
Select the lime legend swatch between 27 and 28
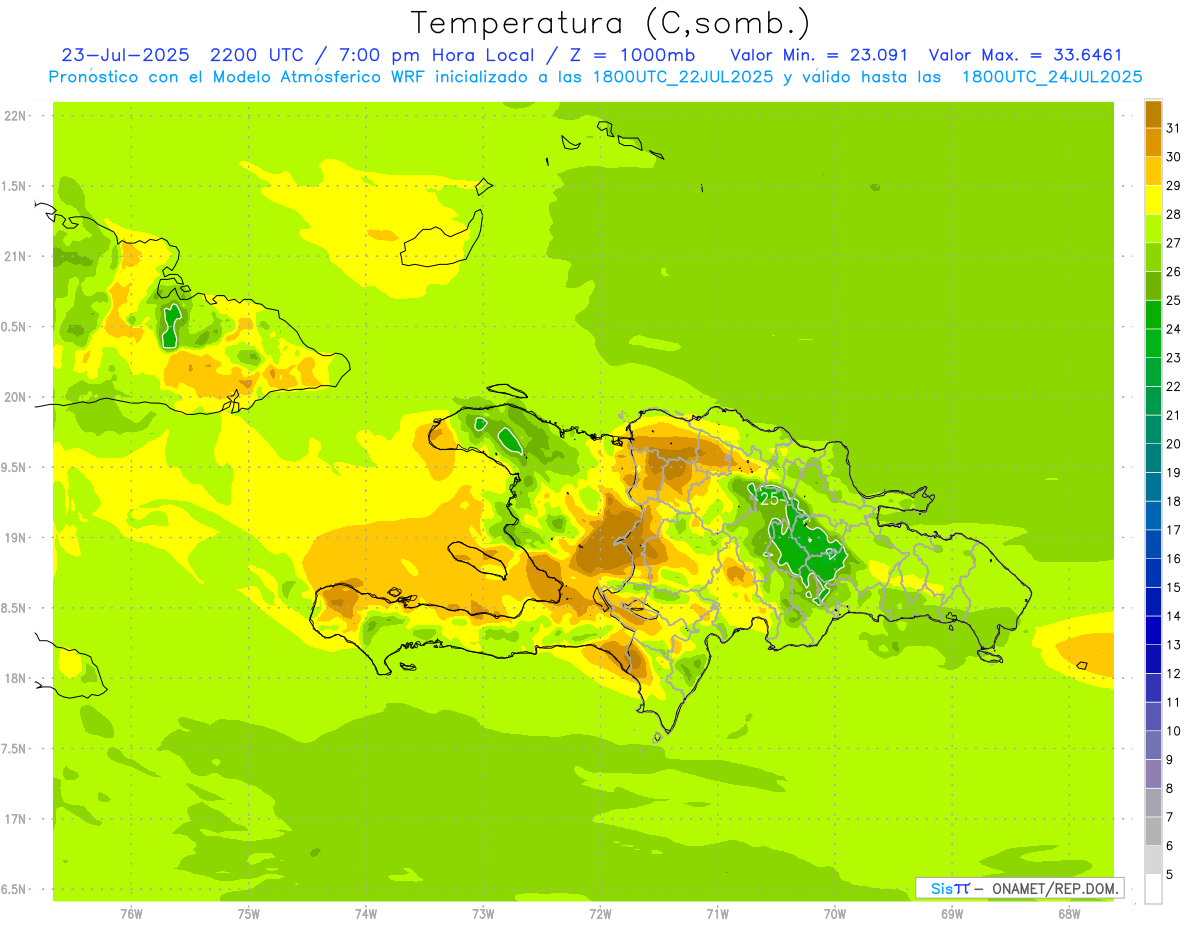tap(1153, 229)
